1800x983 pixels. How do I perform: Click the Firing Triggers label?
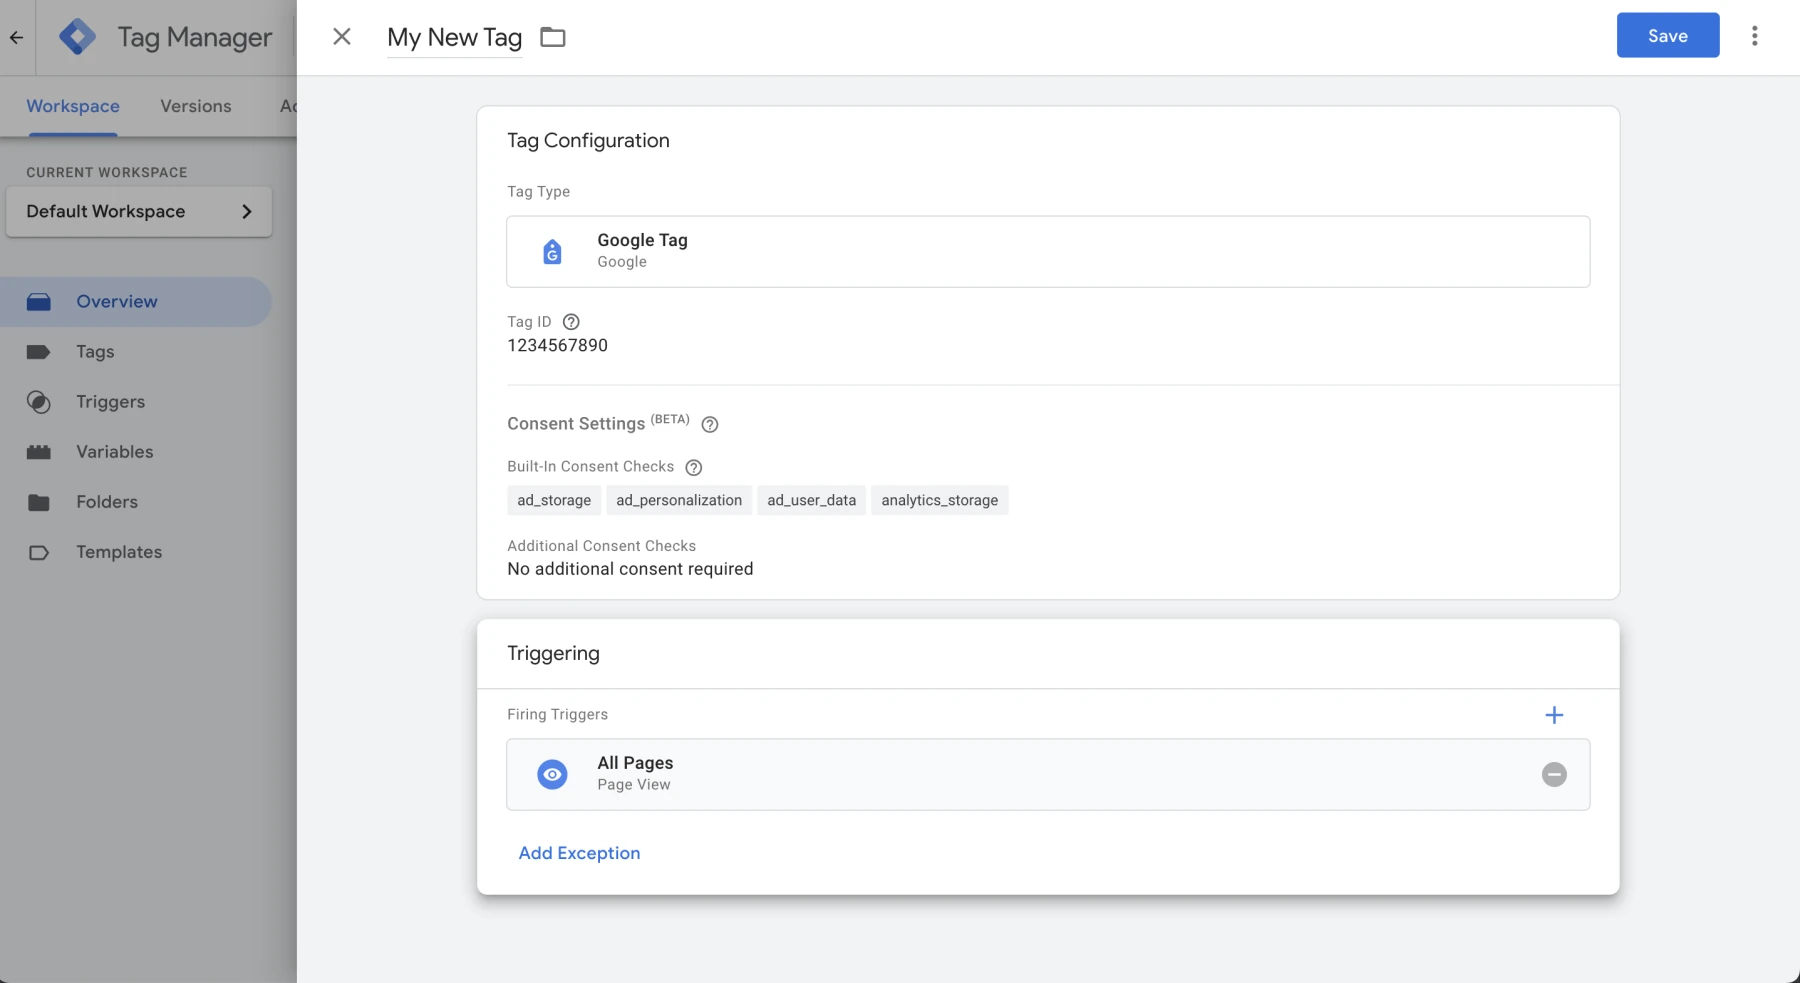(x=557, y=714)
